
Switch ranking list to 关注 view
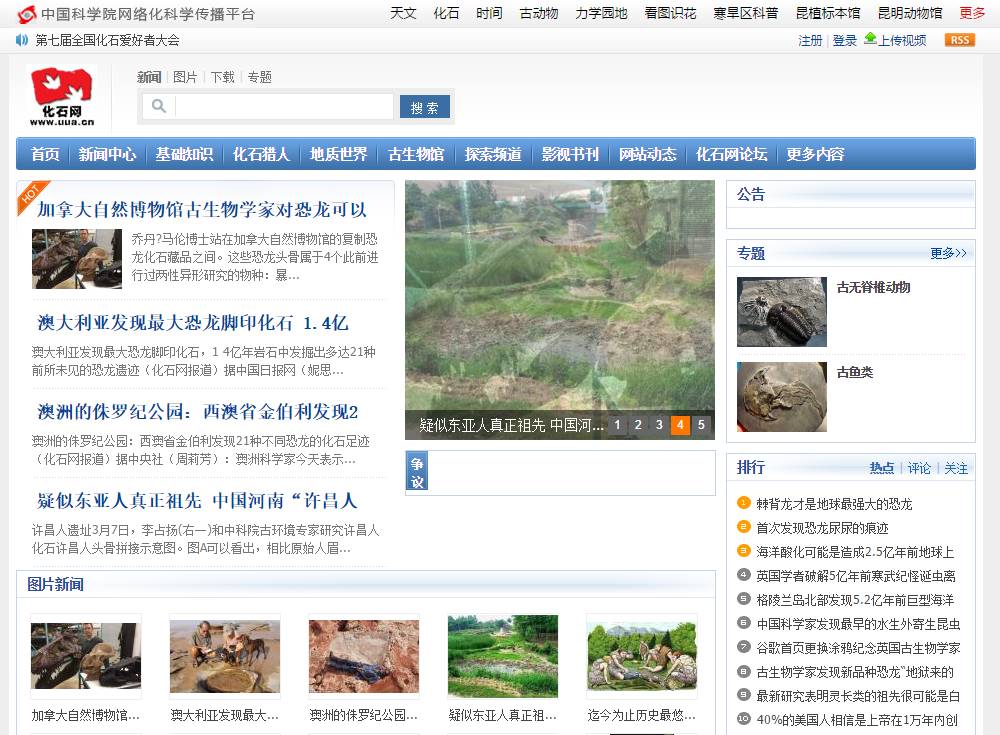[957, 468]
